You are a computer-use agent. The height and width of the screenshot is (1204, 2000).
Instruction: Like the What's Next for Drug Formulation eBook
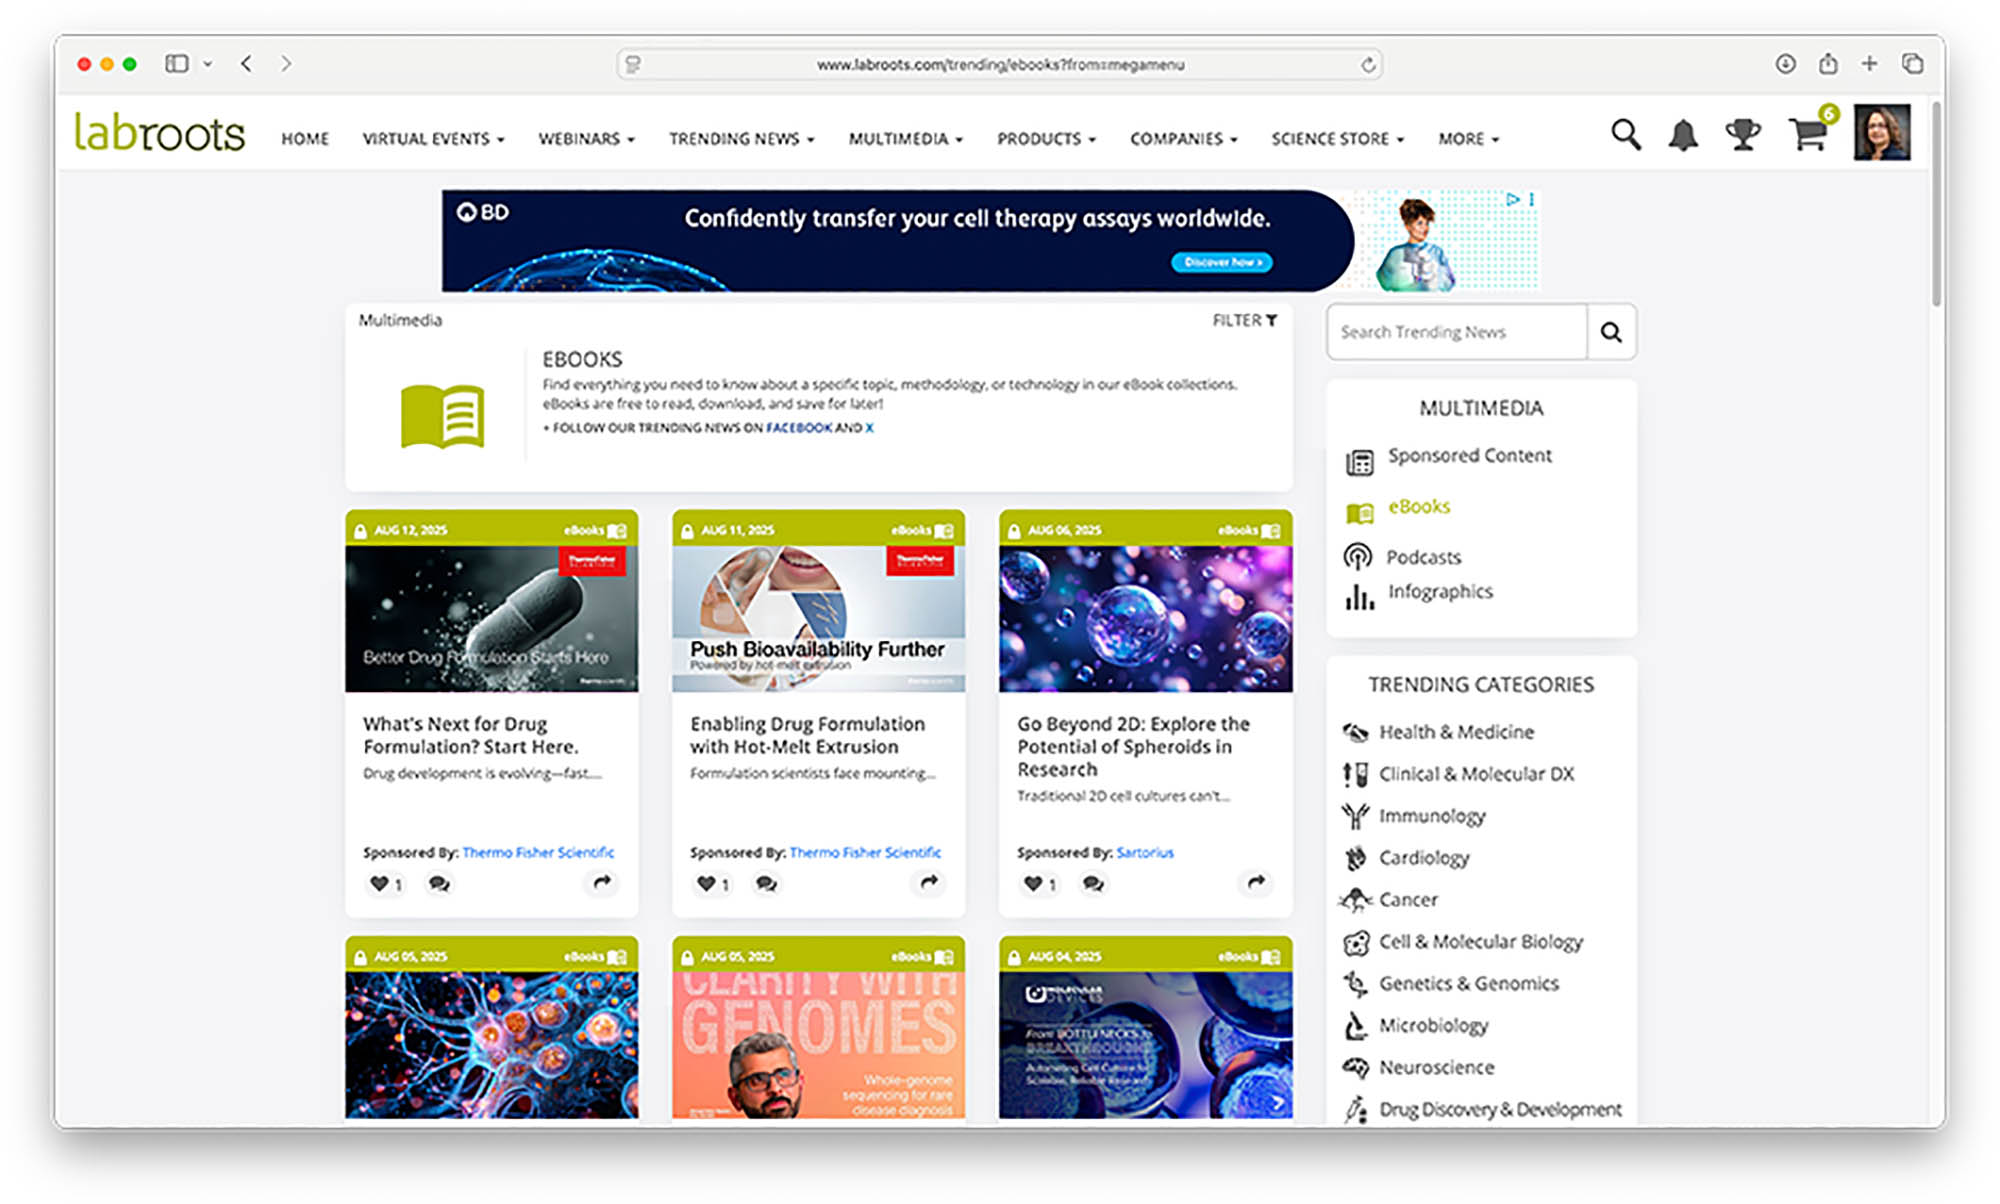(379, 884)
